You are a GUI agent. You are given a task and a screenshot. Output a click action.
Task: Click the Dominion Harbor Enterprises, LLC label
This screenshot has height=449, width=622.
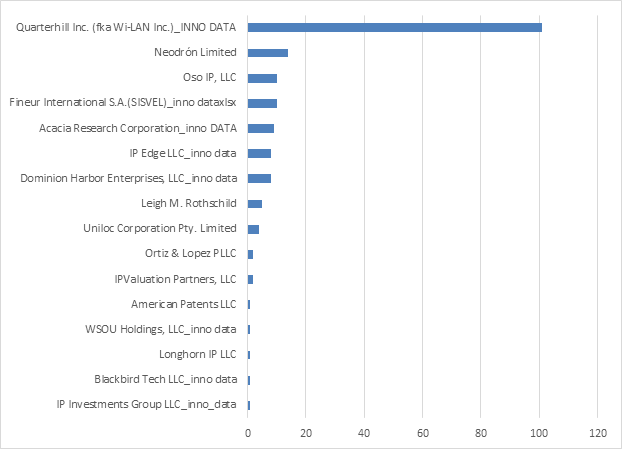pyautogui.click(x=129, y=178)
